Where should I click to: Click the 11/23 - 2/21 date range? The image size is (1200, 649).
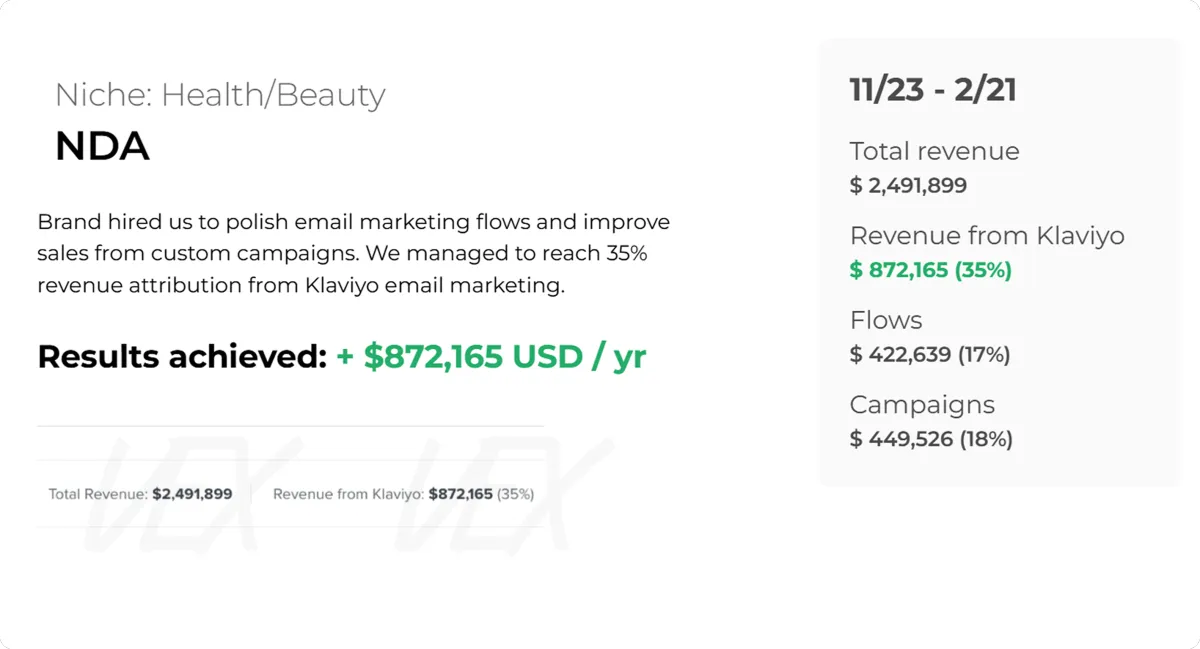tap(932, 90)
